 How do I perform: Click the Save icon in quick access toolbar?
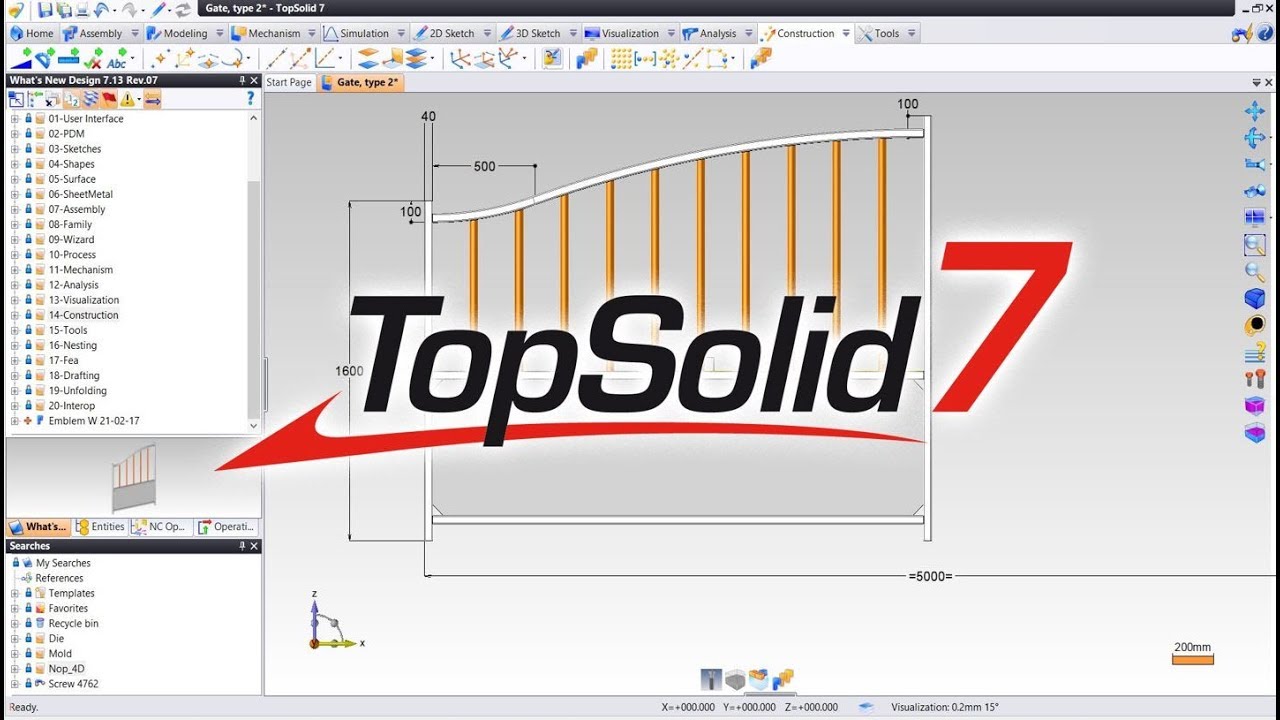45,10
